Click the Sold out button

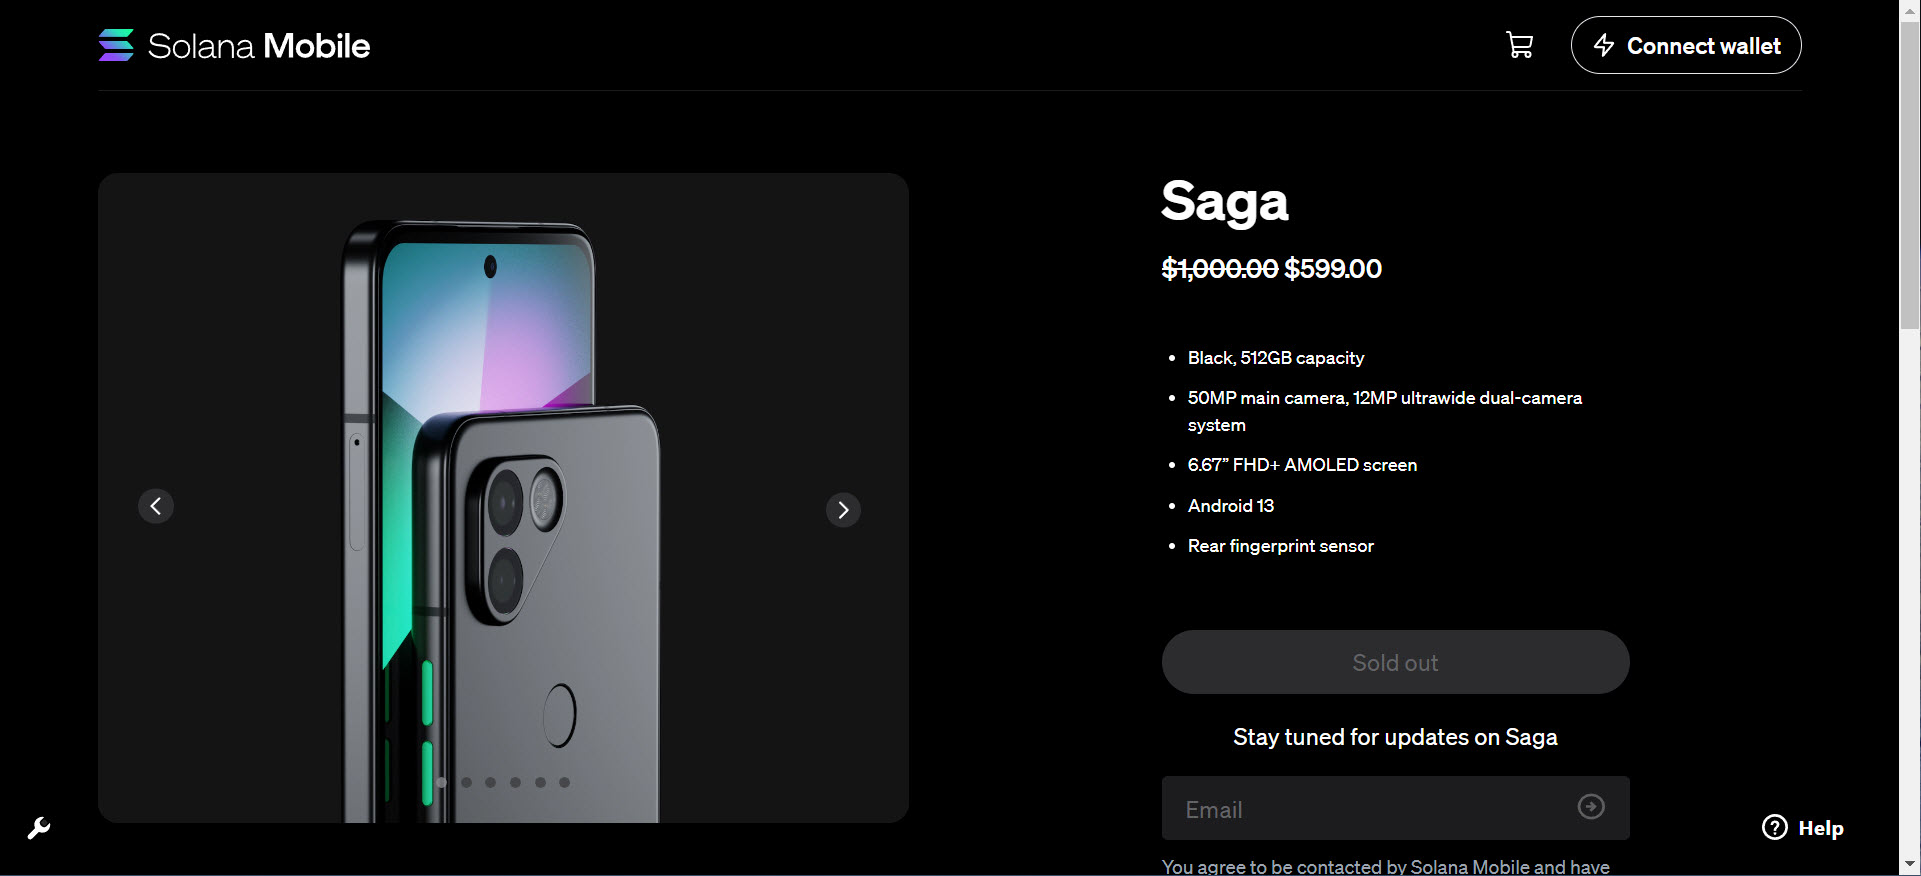1394,661
